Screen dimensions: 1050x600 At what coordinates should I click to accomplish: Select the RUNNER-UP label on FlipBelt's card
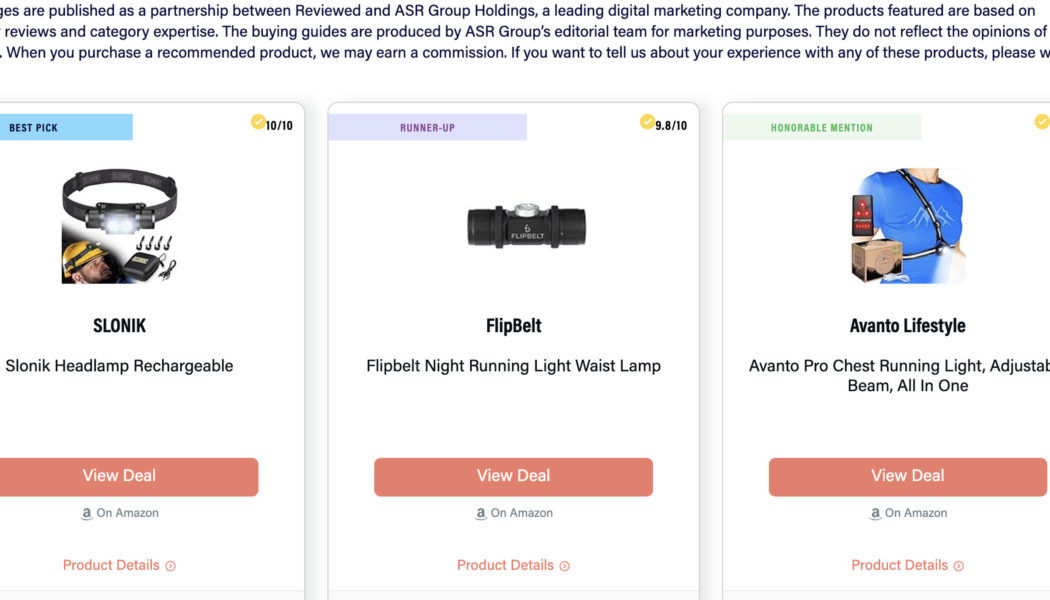click(427, 127)
